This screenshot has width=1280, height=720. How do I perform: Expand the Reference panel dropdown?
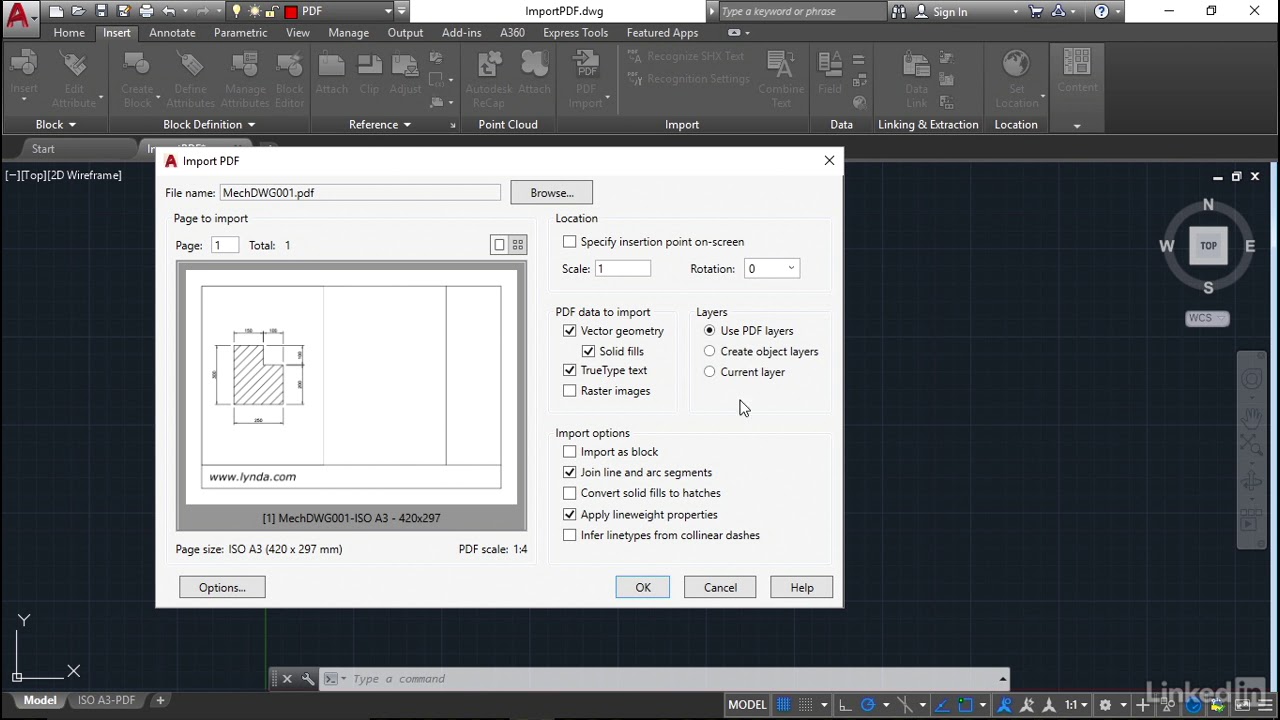tap(407, 125)
